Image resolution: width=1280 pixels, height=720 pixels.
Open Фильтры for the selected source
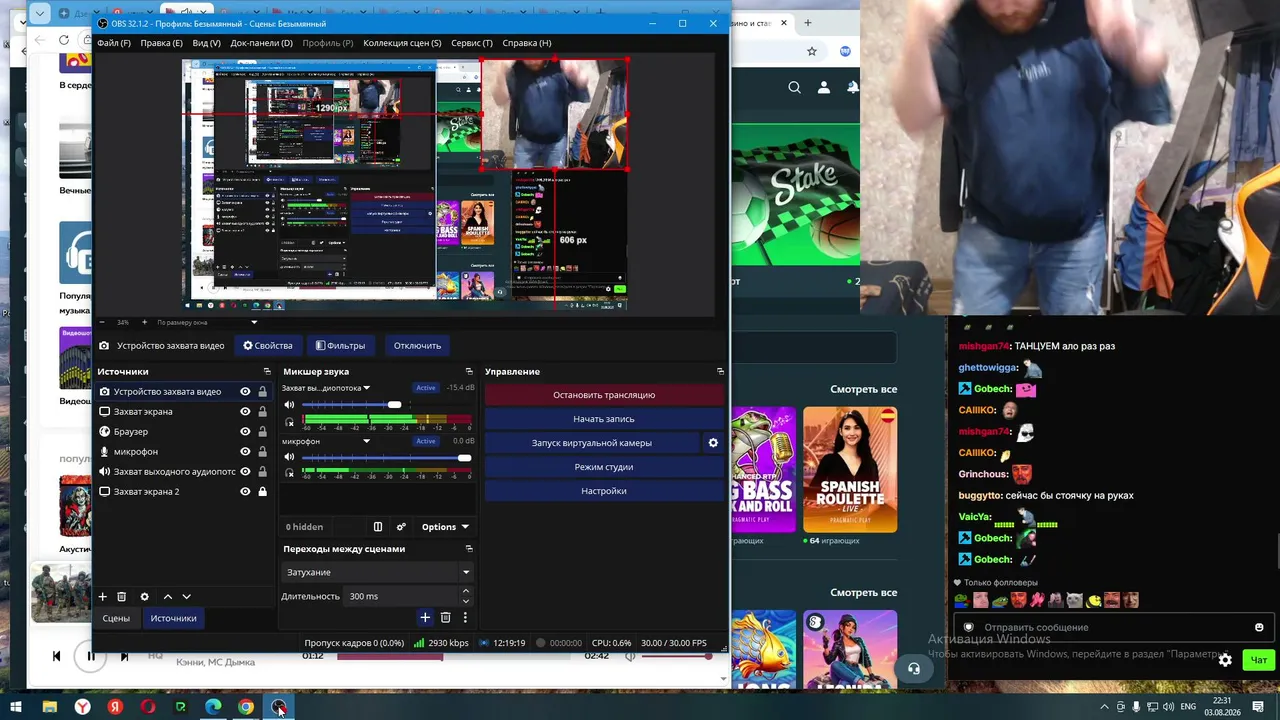340,346
